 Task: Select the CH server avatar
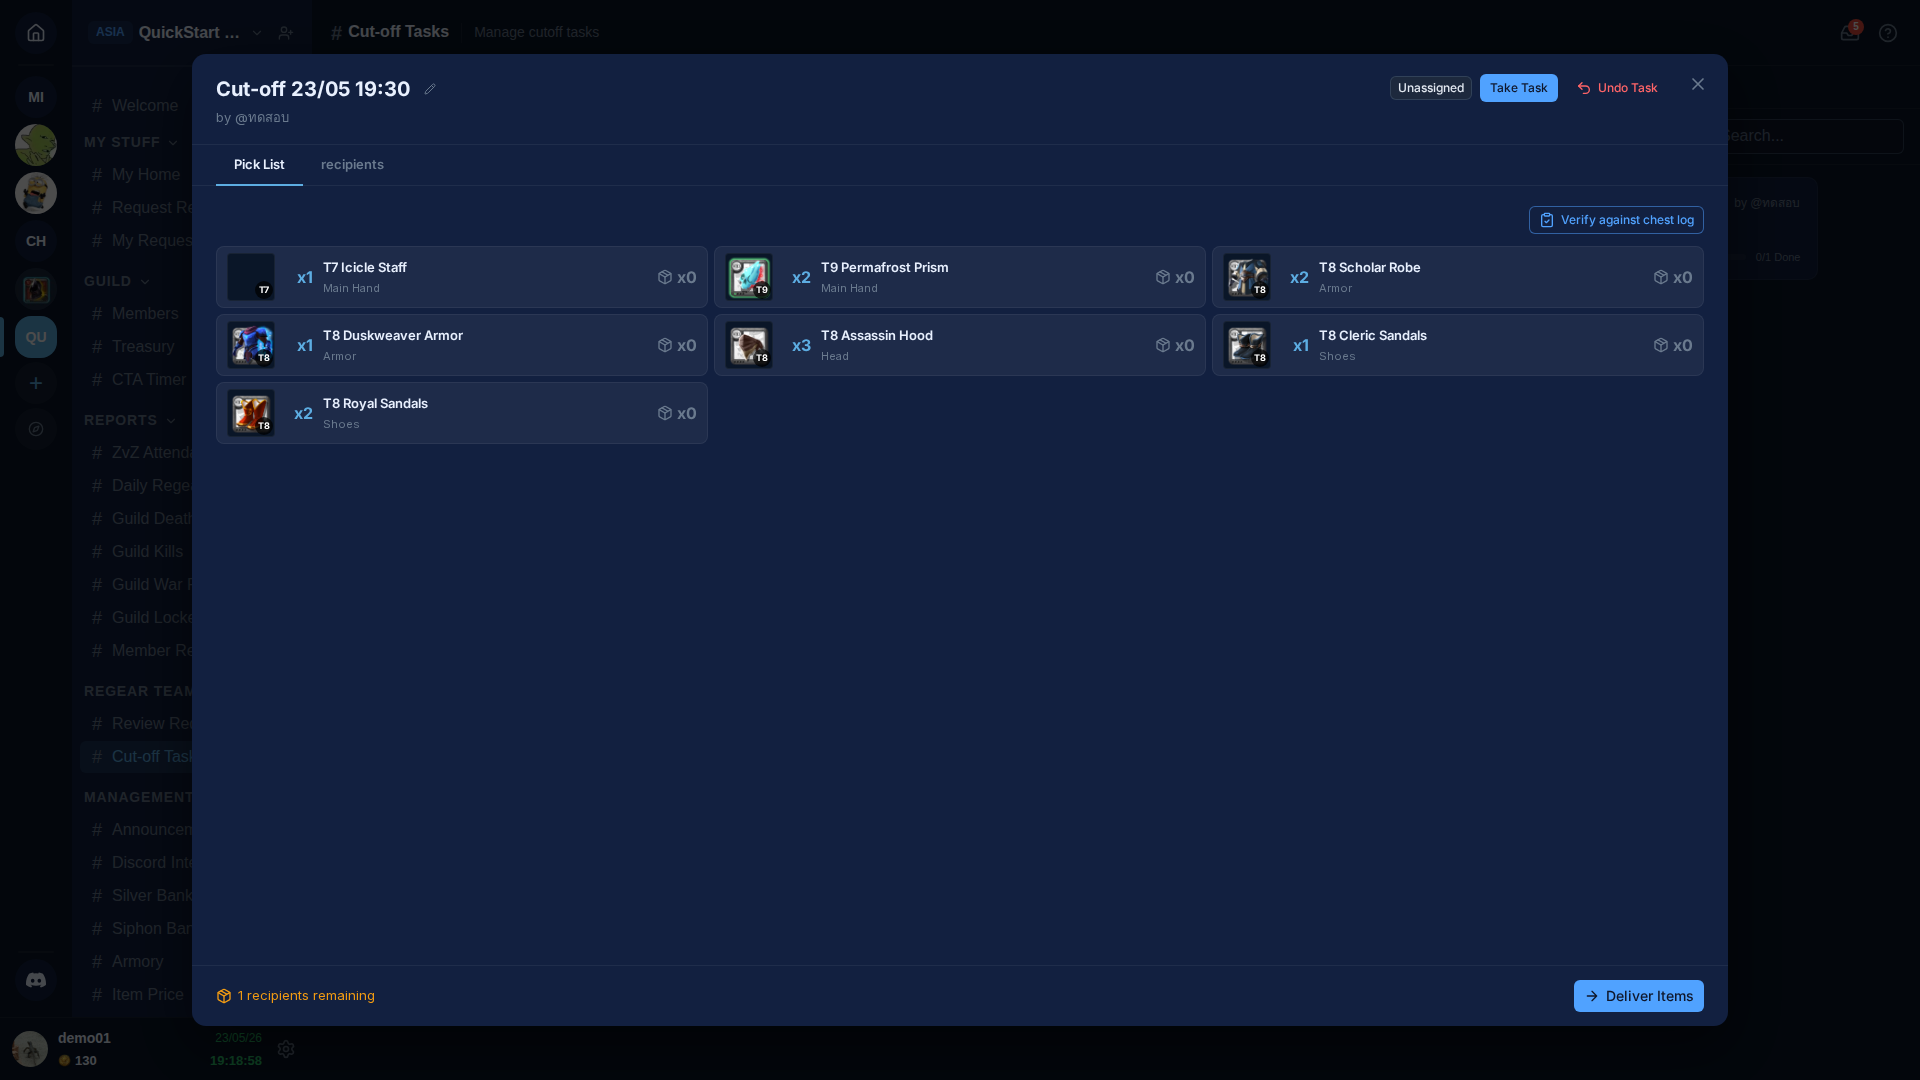[36, 241]
